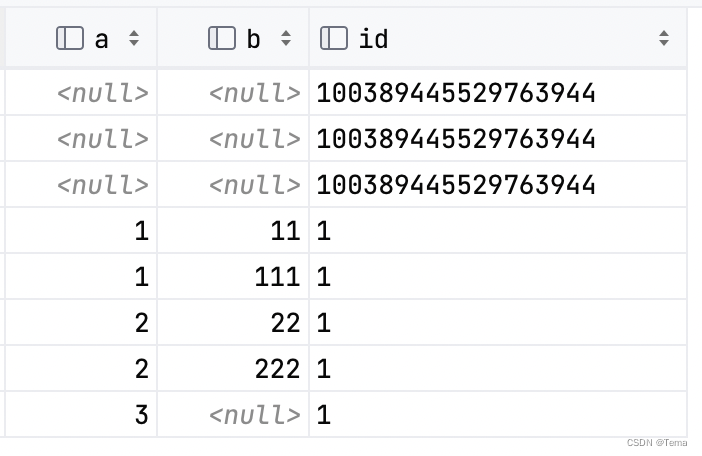Select the b cell with value 222
Image resolution: width=702 pixels, height=456 pixels.
(233, 369)
